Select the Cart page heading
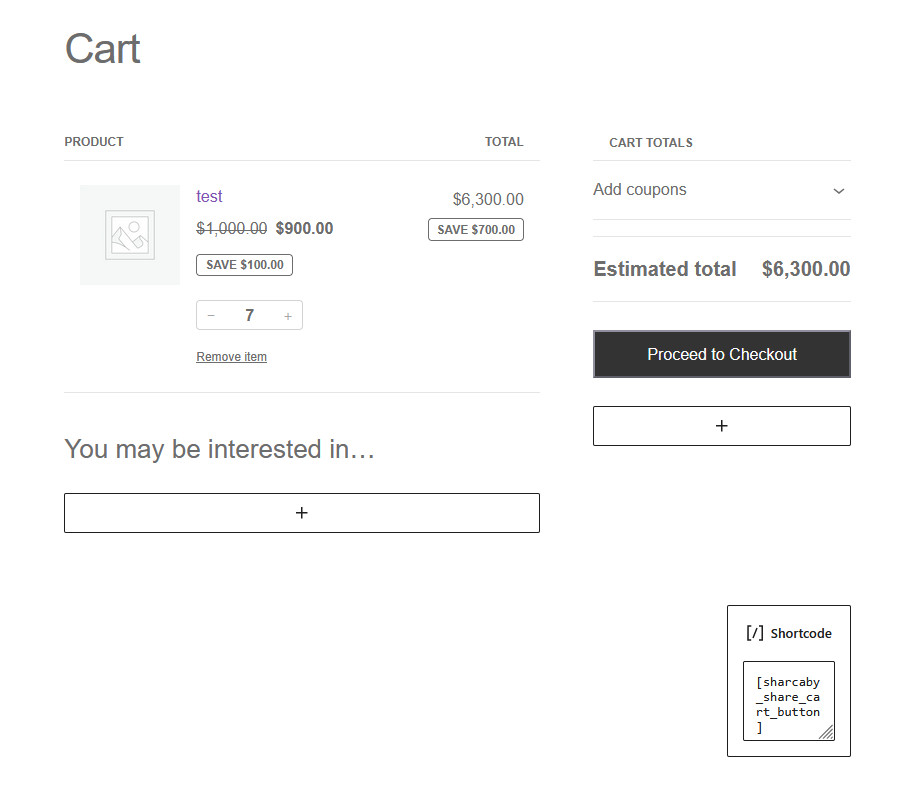This screenshot has width=914, height=785. click(x=102, y=49)
